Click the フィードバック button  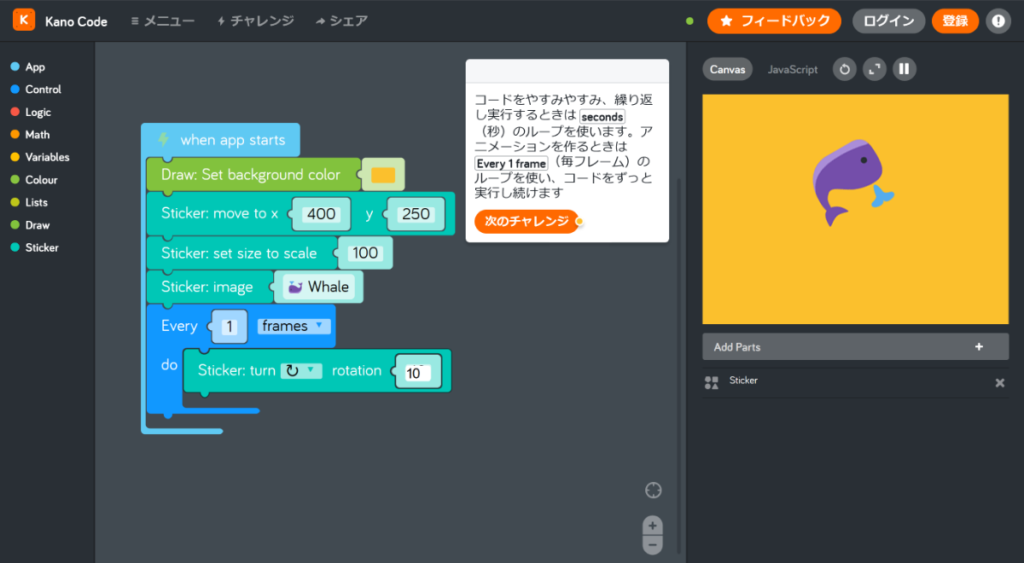774,21
